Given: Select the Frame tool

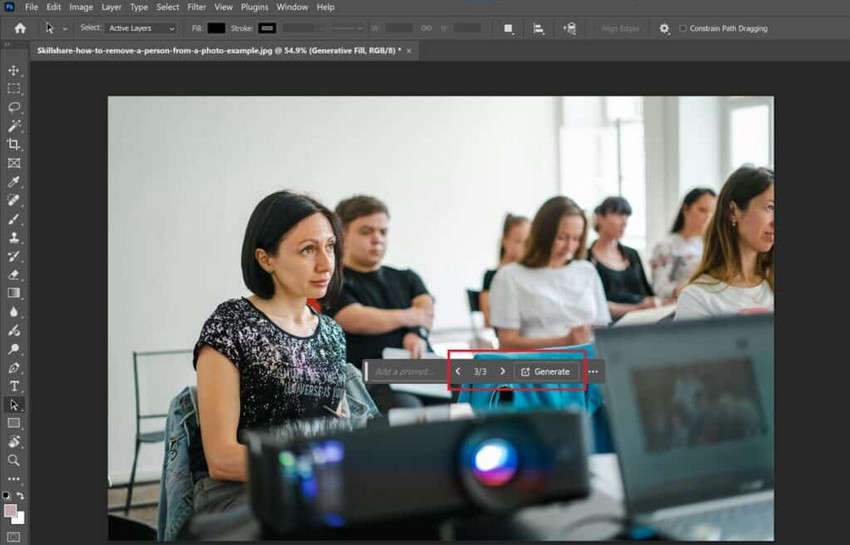Looking at the screenshot, I should [14, 163].
